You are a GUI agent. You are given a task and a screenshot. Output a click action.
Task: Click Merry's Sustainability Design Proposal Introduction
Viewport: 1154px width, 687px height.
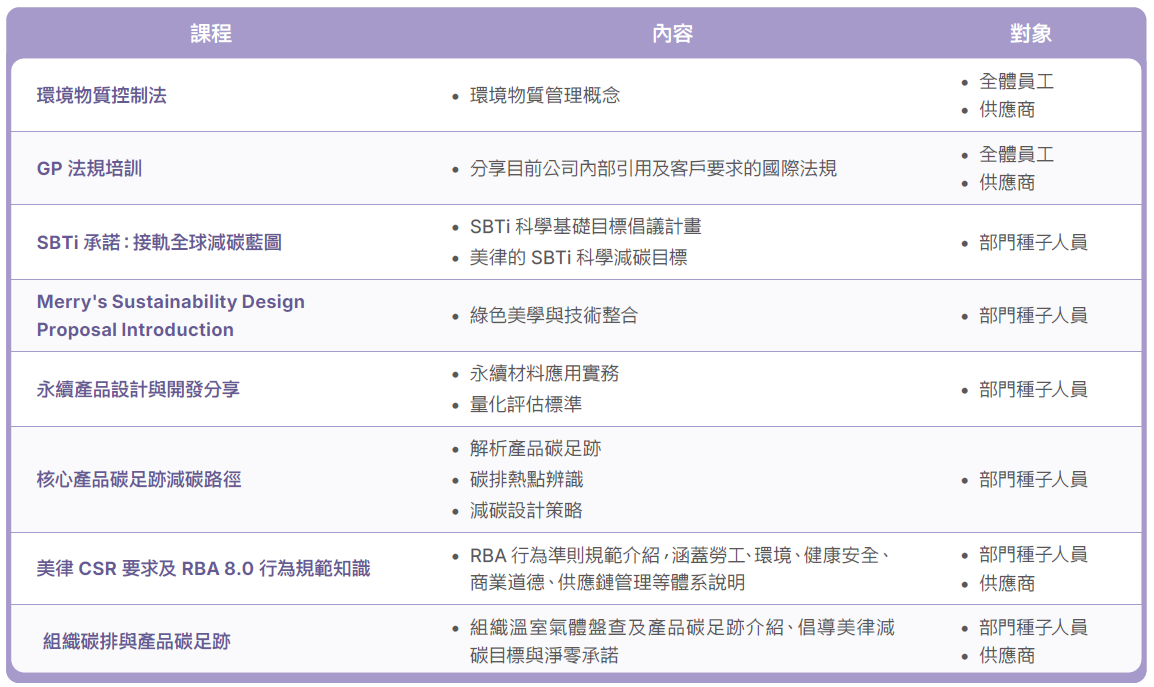(171, 315)
